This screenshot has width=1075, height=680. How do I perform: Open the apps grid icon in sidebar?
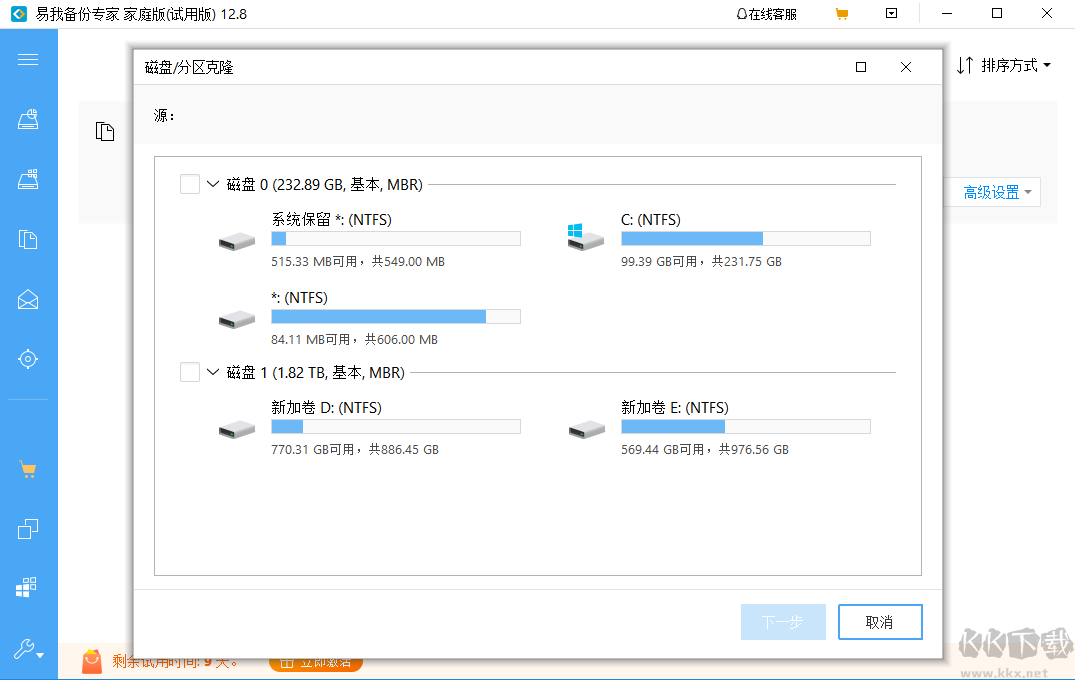point(27,588)
